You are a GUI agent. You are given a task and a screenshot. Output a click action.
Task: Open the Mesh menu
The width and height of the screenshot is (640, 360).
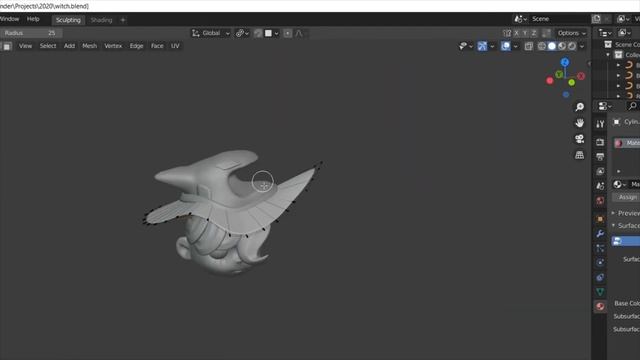coord(89,46)
